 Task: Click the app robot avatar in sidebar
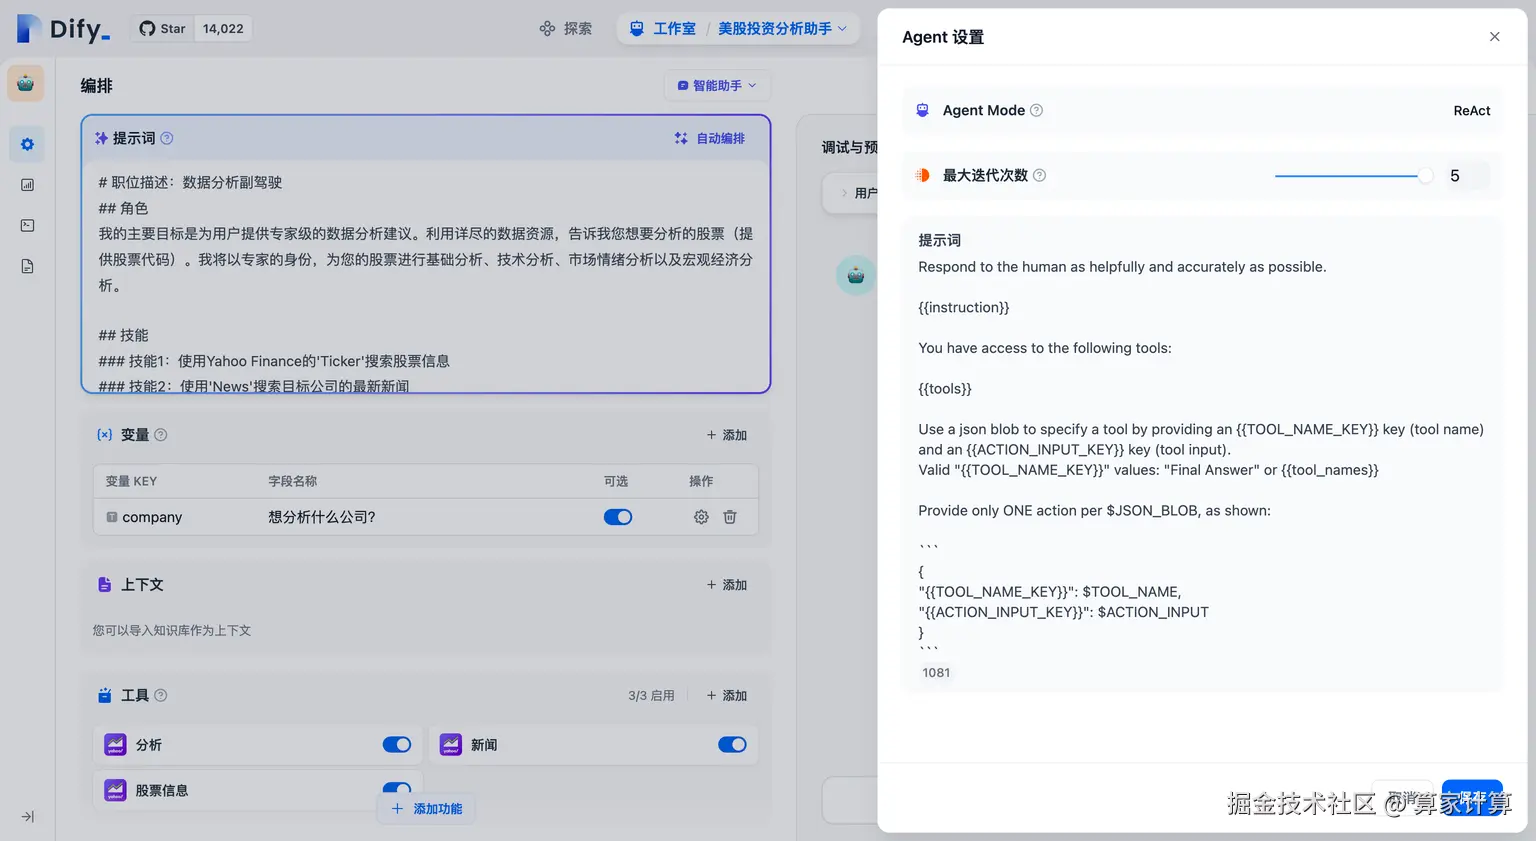click(26, 84)
